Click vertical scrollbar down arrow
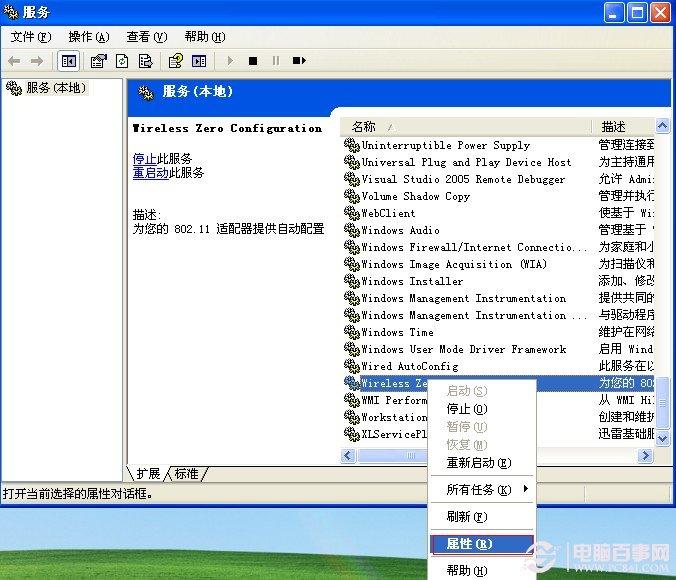The height and width of the screenshot is (580, 676). (662, 439)
